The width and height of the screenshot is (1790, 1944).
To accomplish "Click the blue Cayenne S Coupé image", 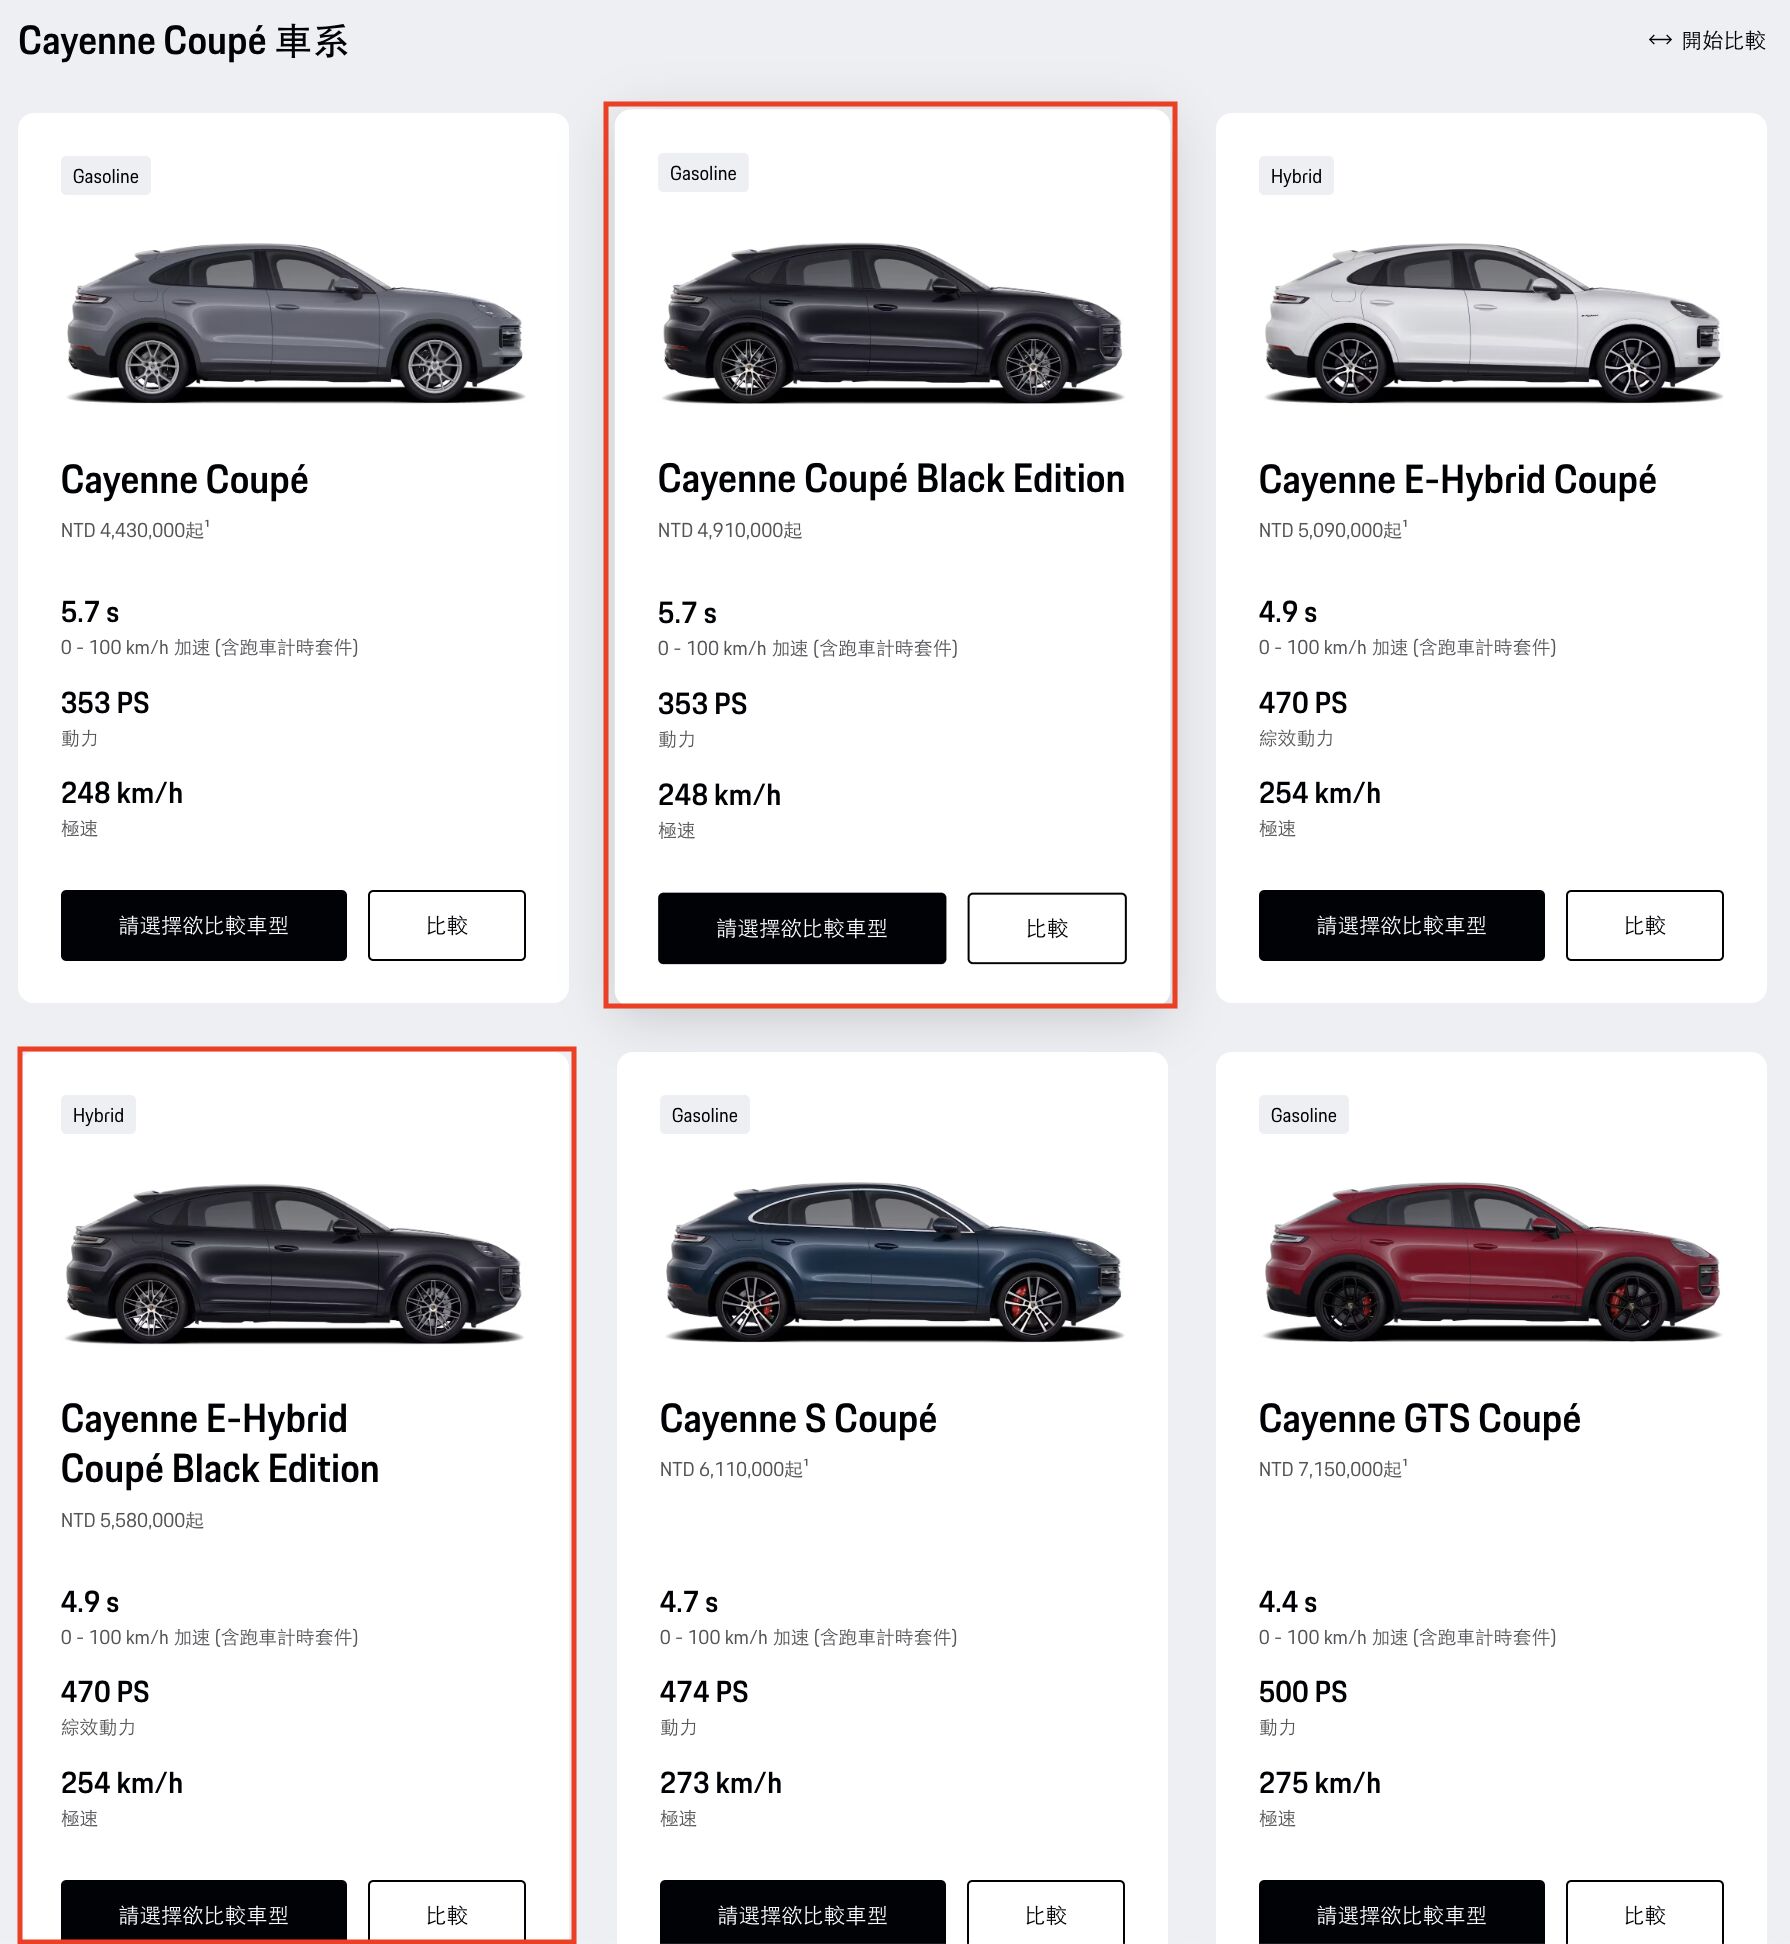I will 892,1262.
